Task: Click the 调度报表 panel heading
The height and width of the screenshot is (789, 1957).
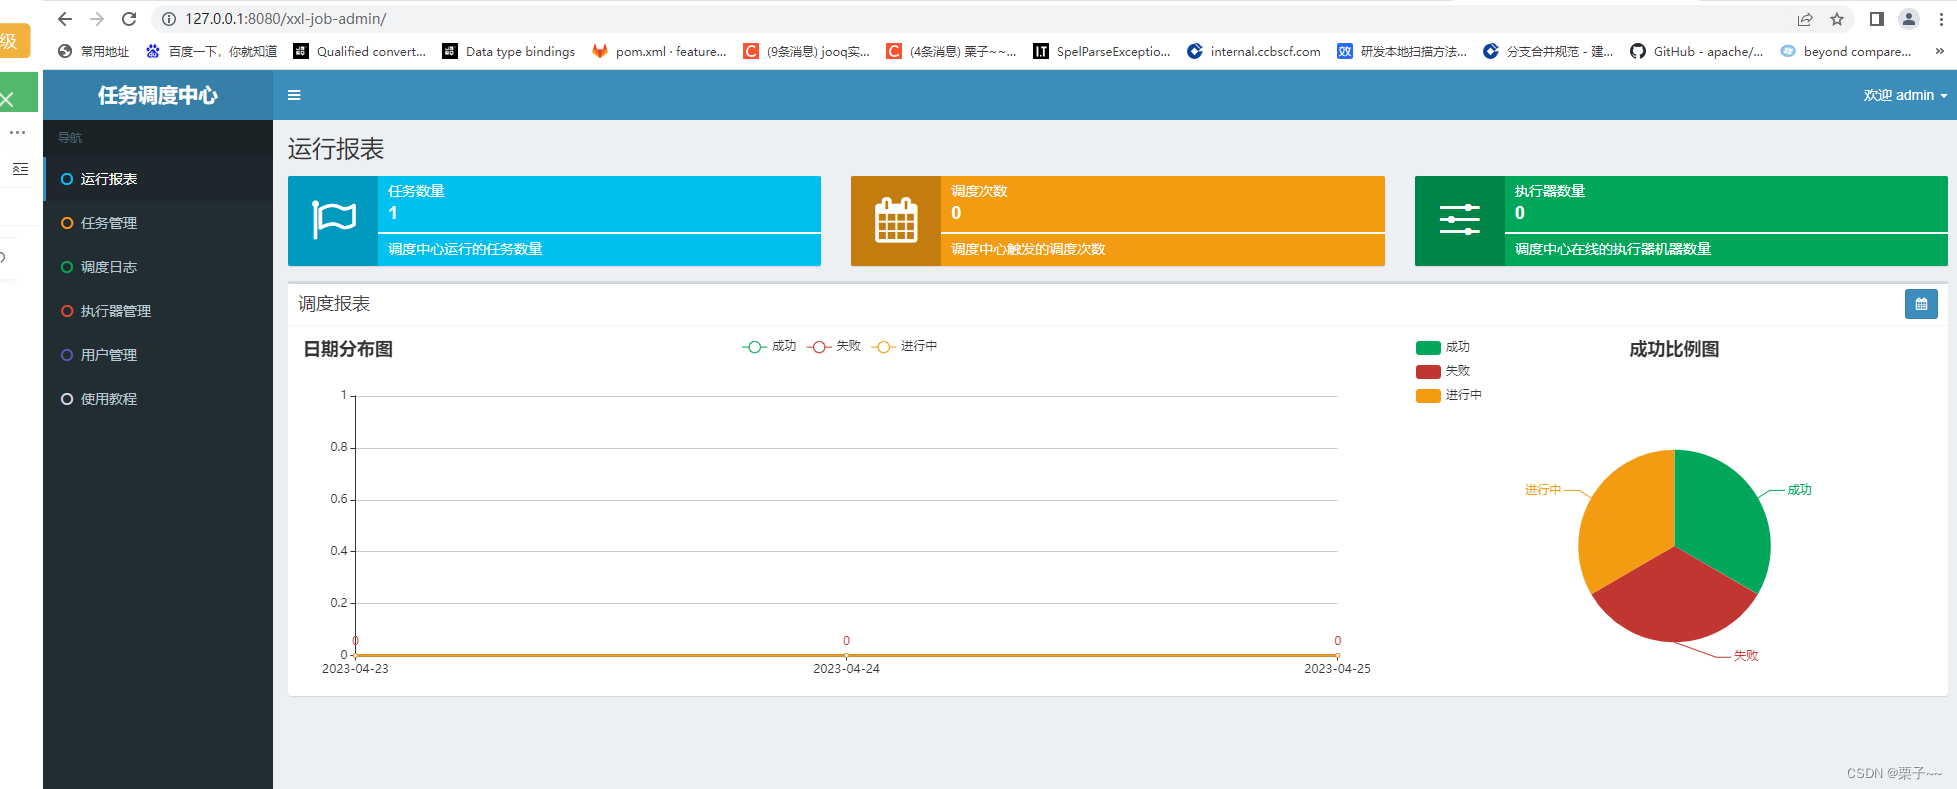Action: tap(334, 304)
